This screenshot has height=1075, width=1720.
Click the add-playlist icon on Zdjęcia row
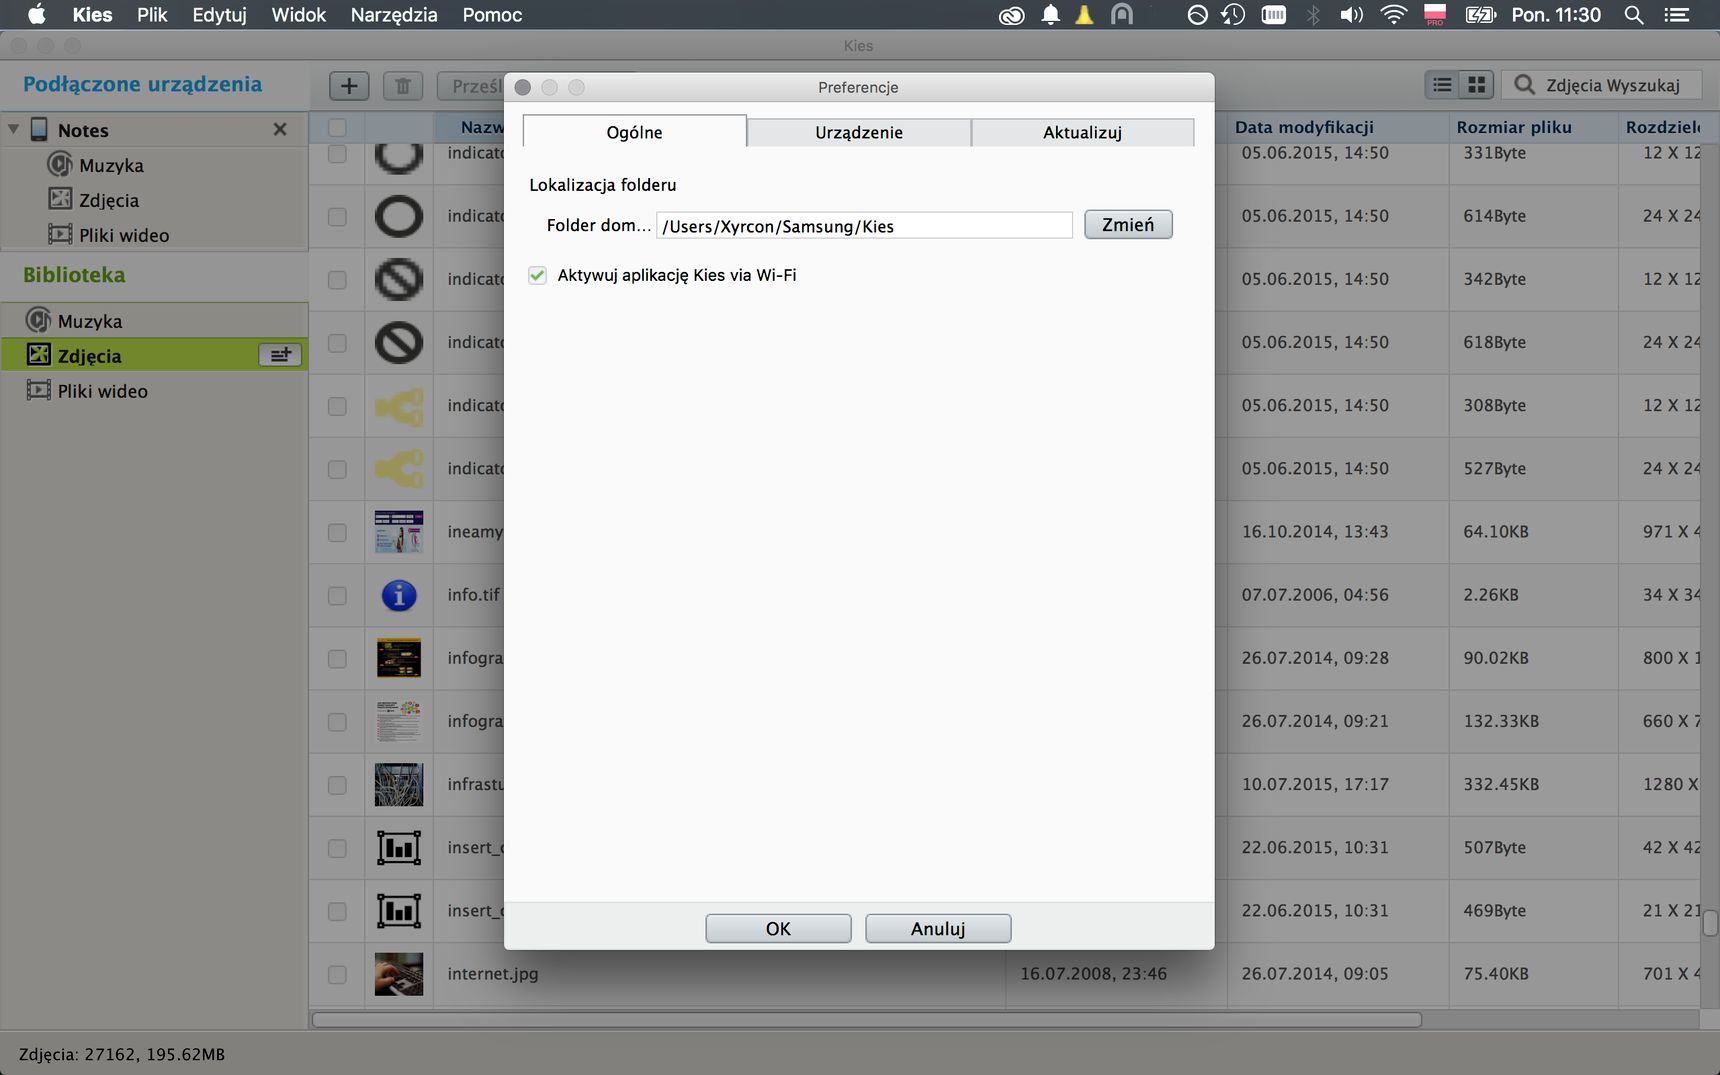click(x=280, y=355)
